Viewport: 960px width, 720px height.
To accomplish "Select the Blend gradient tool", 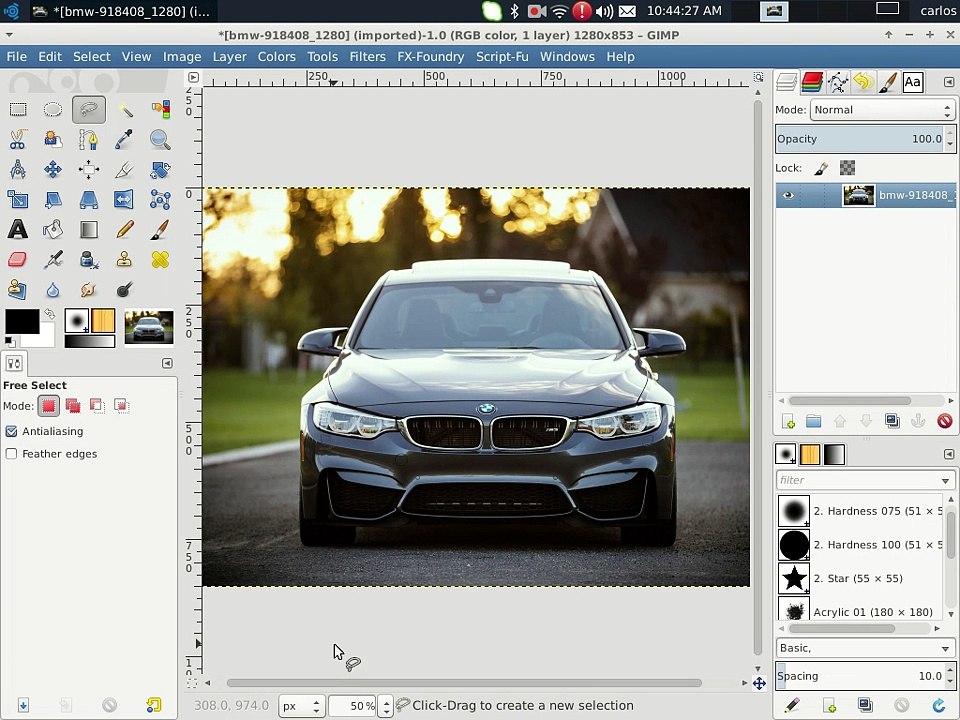I will [x=89, y=230].
